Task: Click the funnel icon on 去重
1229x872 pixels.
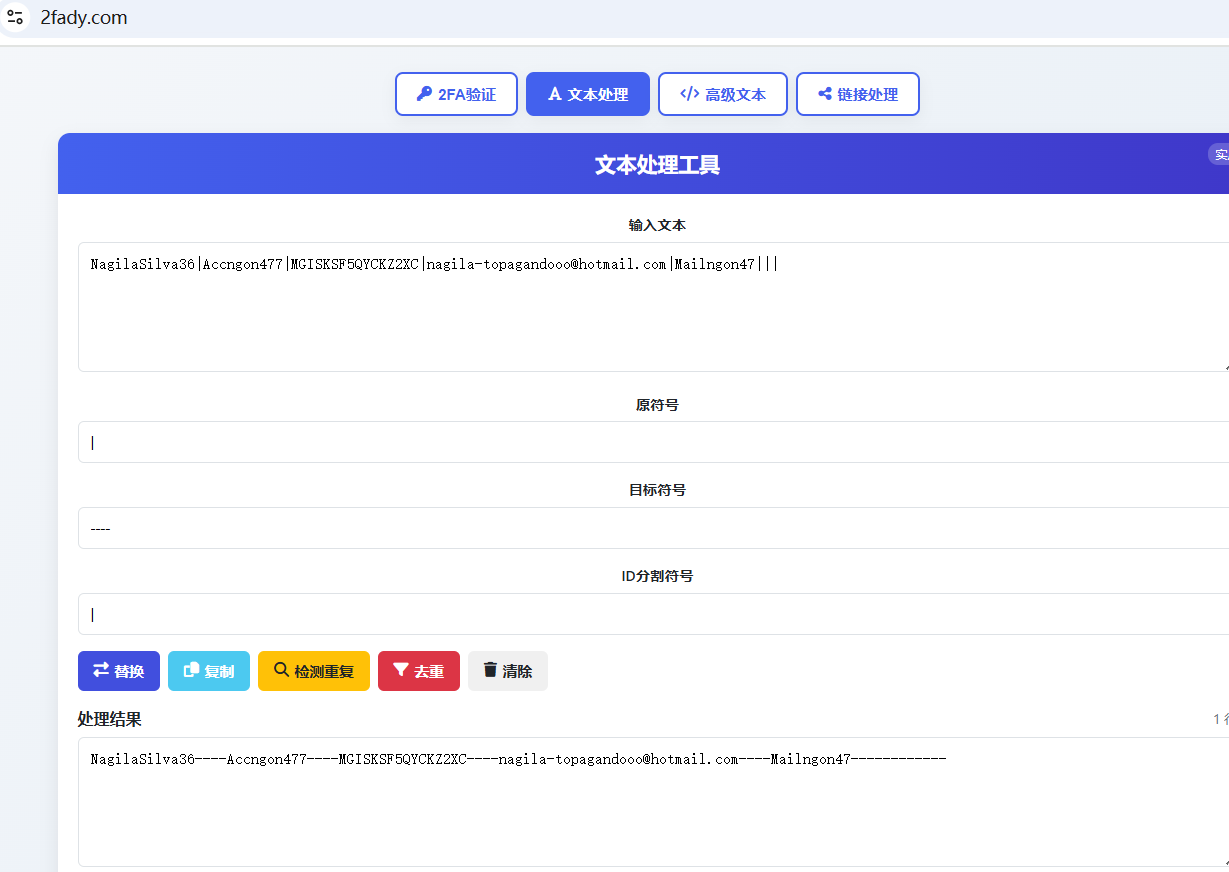Action: tap(400, 670)
